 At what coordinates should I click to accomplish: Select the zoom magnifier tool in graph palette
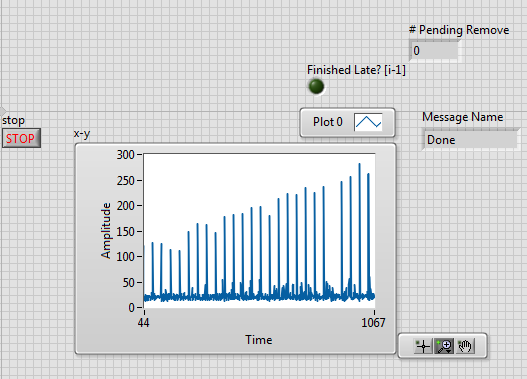coord(444,346)
